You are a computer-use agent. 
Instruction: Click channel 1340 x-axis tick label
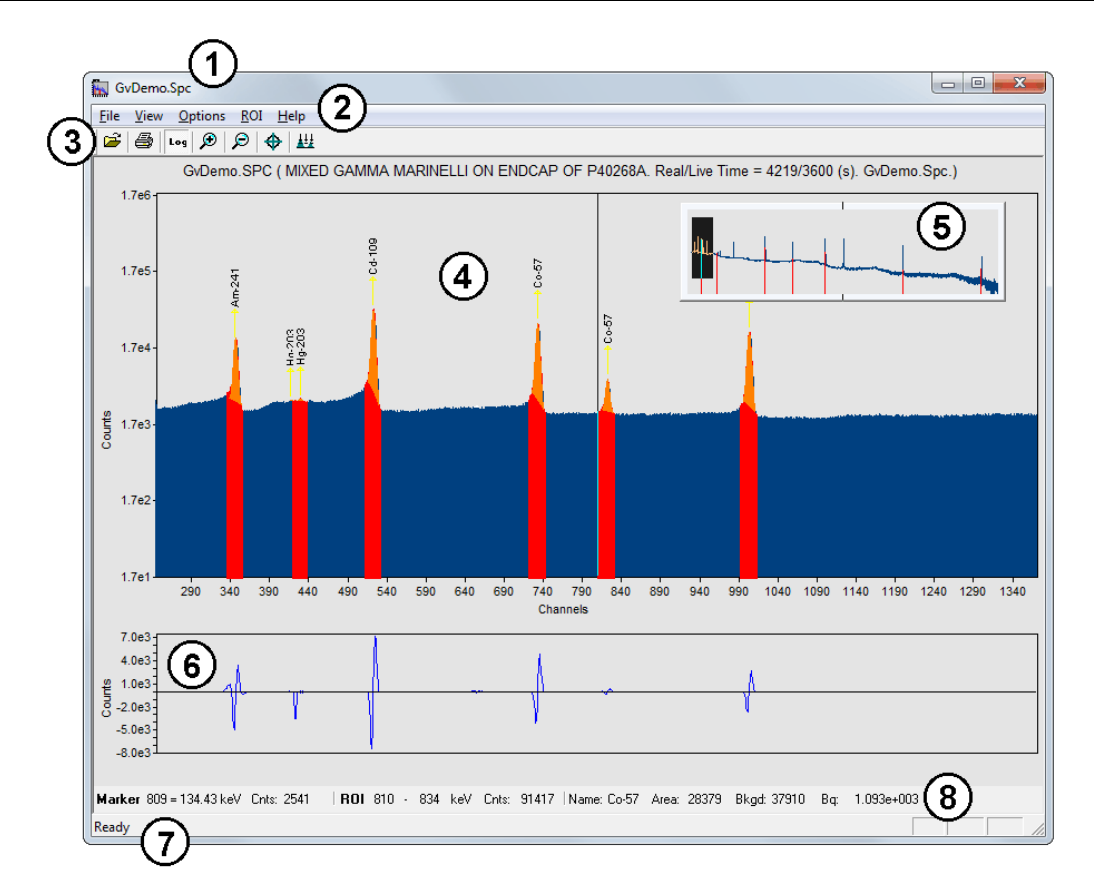coord(1012,592)
